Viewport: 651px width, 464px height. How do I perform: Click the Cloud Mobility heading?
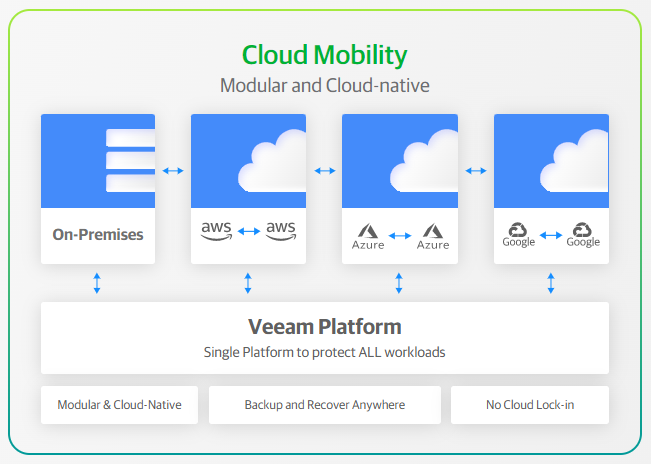[325, 55]
